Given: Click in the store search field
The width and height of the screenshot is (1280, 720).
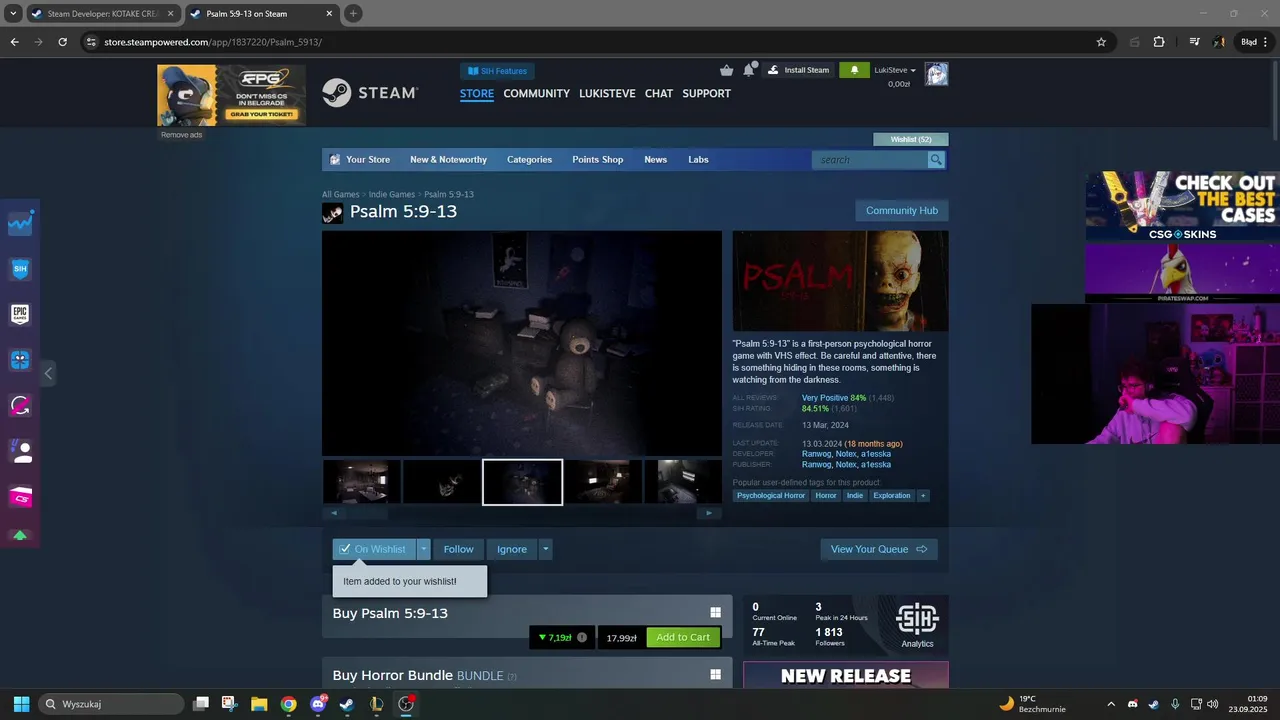Looking at the screenshot, I should pyautogui.click(x=869, y=160).
